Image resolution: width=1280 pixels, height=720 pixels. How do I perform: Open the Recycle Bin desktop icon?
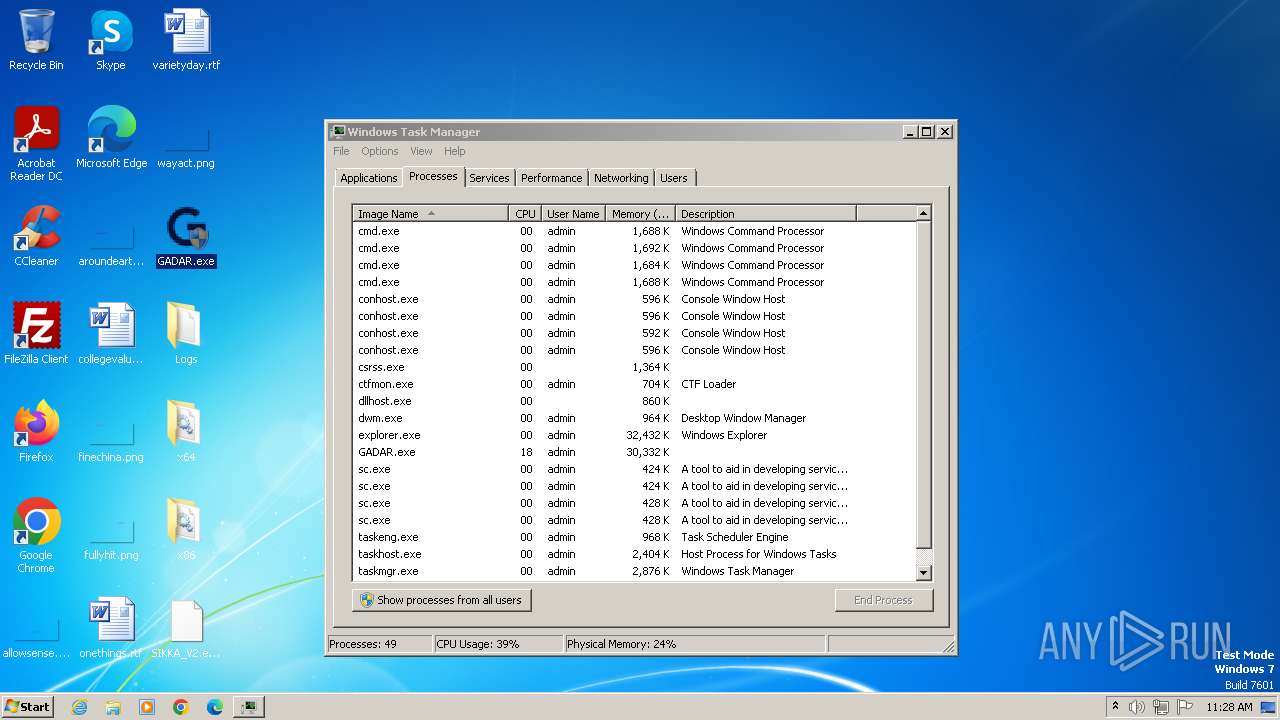pos(36,40)
